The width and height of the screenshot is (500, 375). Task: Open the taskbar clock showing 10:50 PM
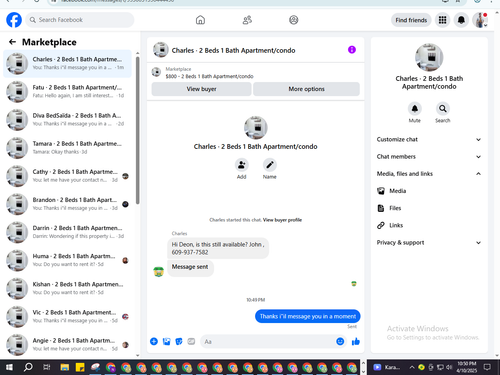coord(467,367)
